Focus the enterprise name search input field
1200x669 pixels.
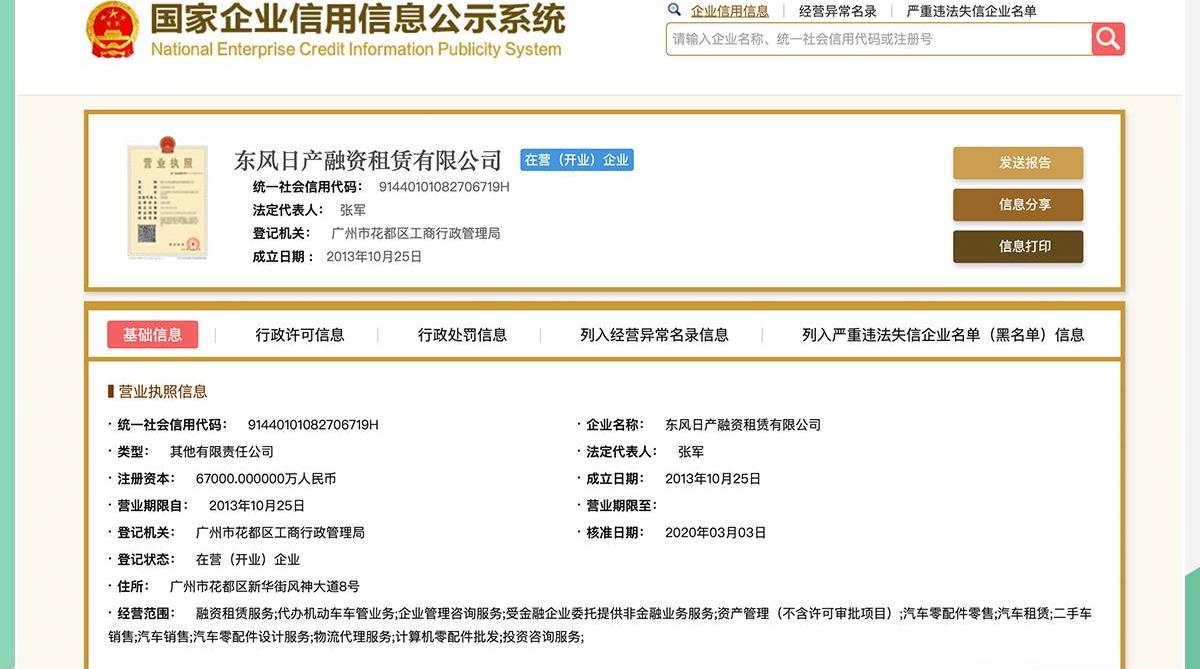tap(879, 39)
